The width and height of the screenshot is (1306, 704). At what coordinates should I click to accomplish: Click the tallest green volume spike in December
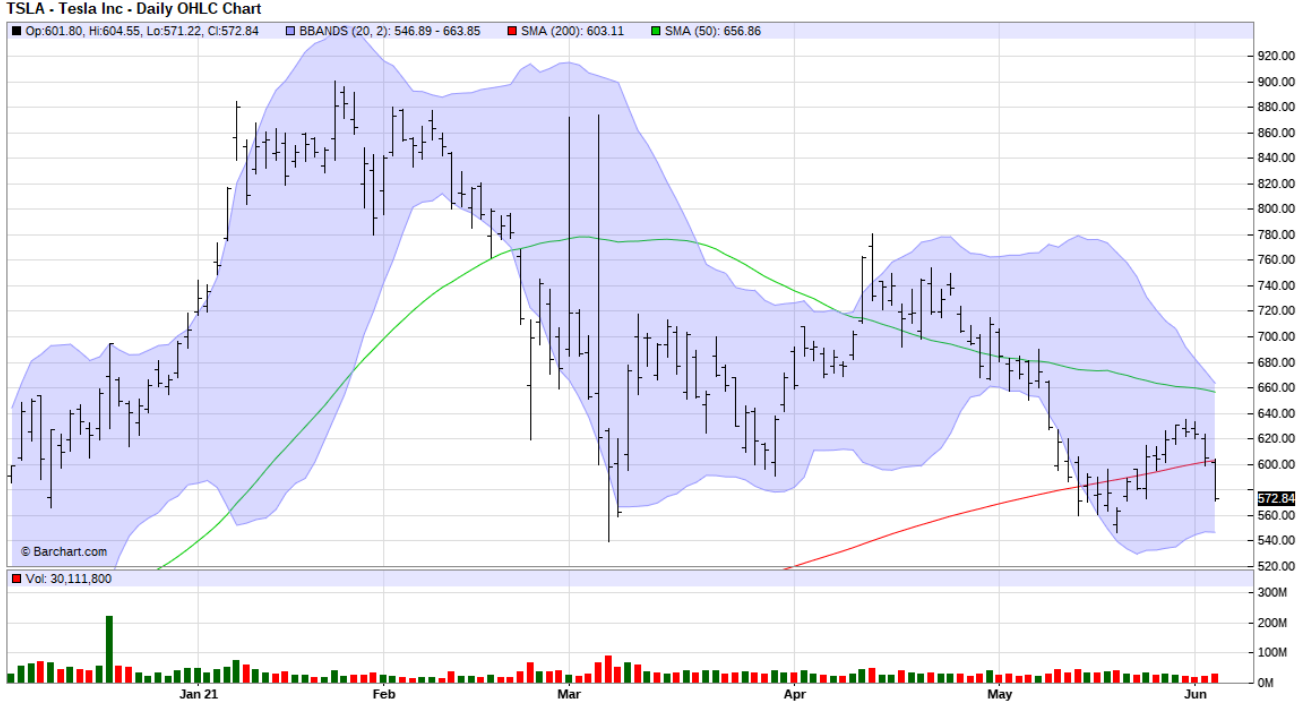(109, 649)
